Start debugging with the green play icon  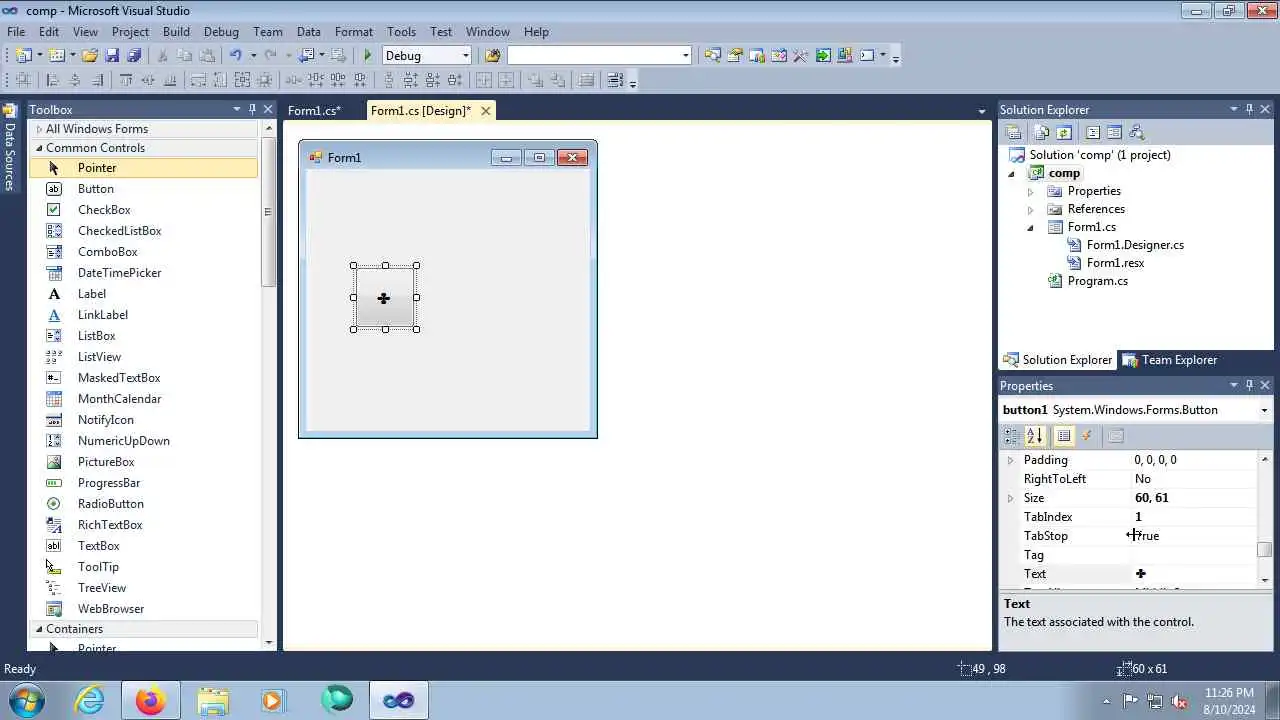tap(368, 55)
